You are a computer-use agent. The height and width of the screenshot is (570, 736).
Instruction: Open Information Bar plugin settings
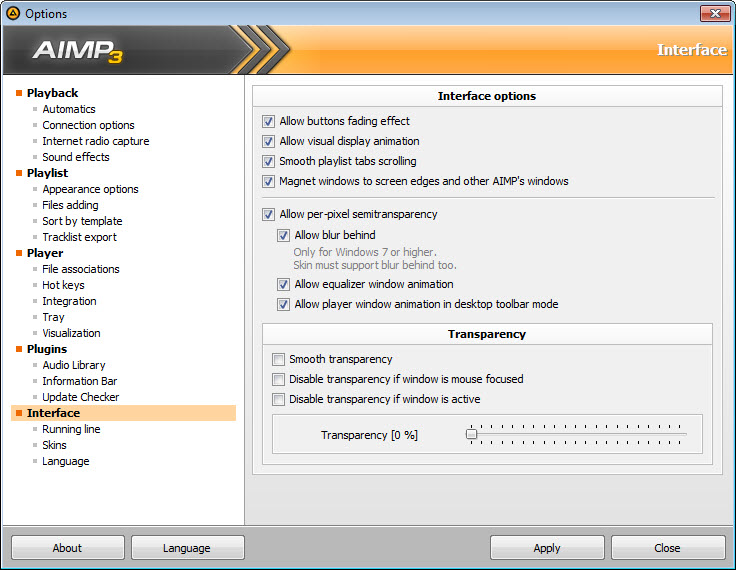click(x=80, y=381)
